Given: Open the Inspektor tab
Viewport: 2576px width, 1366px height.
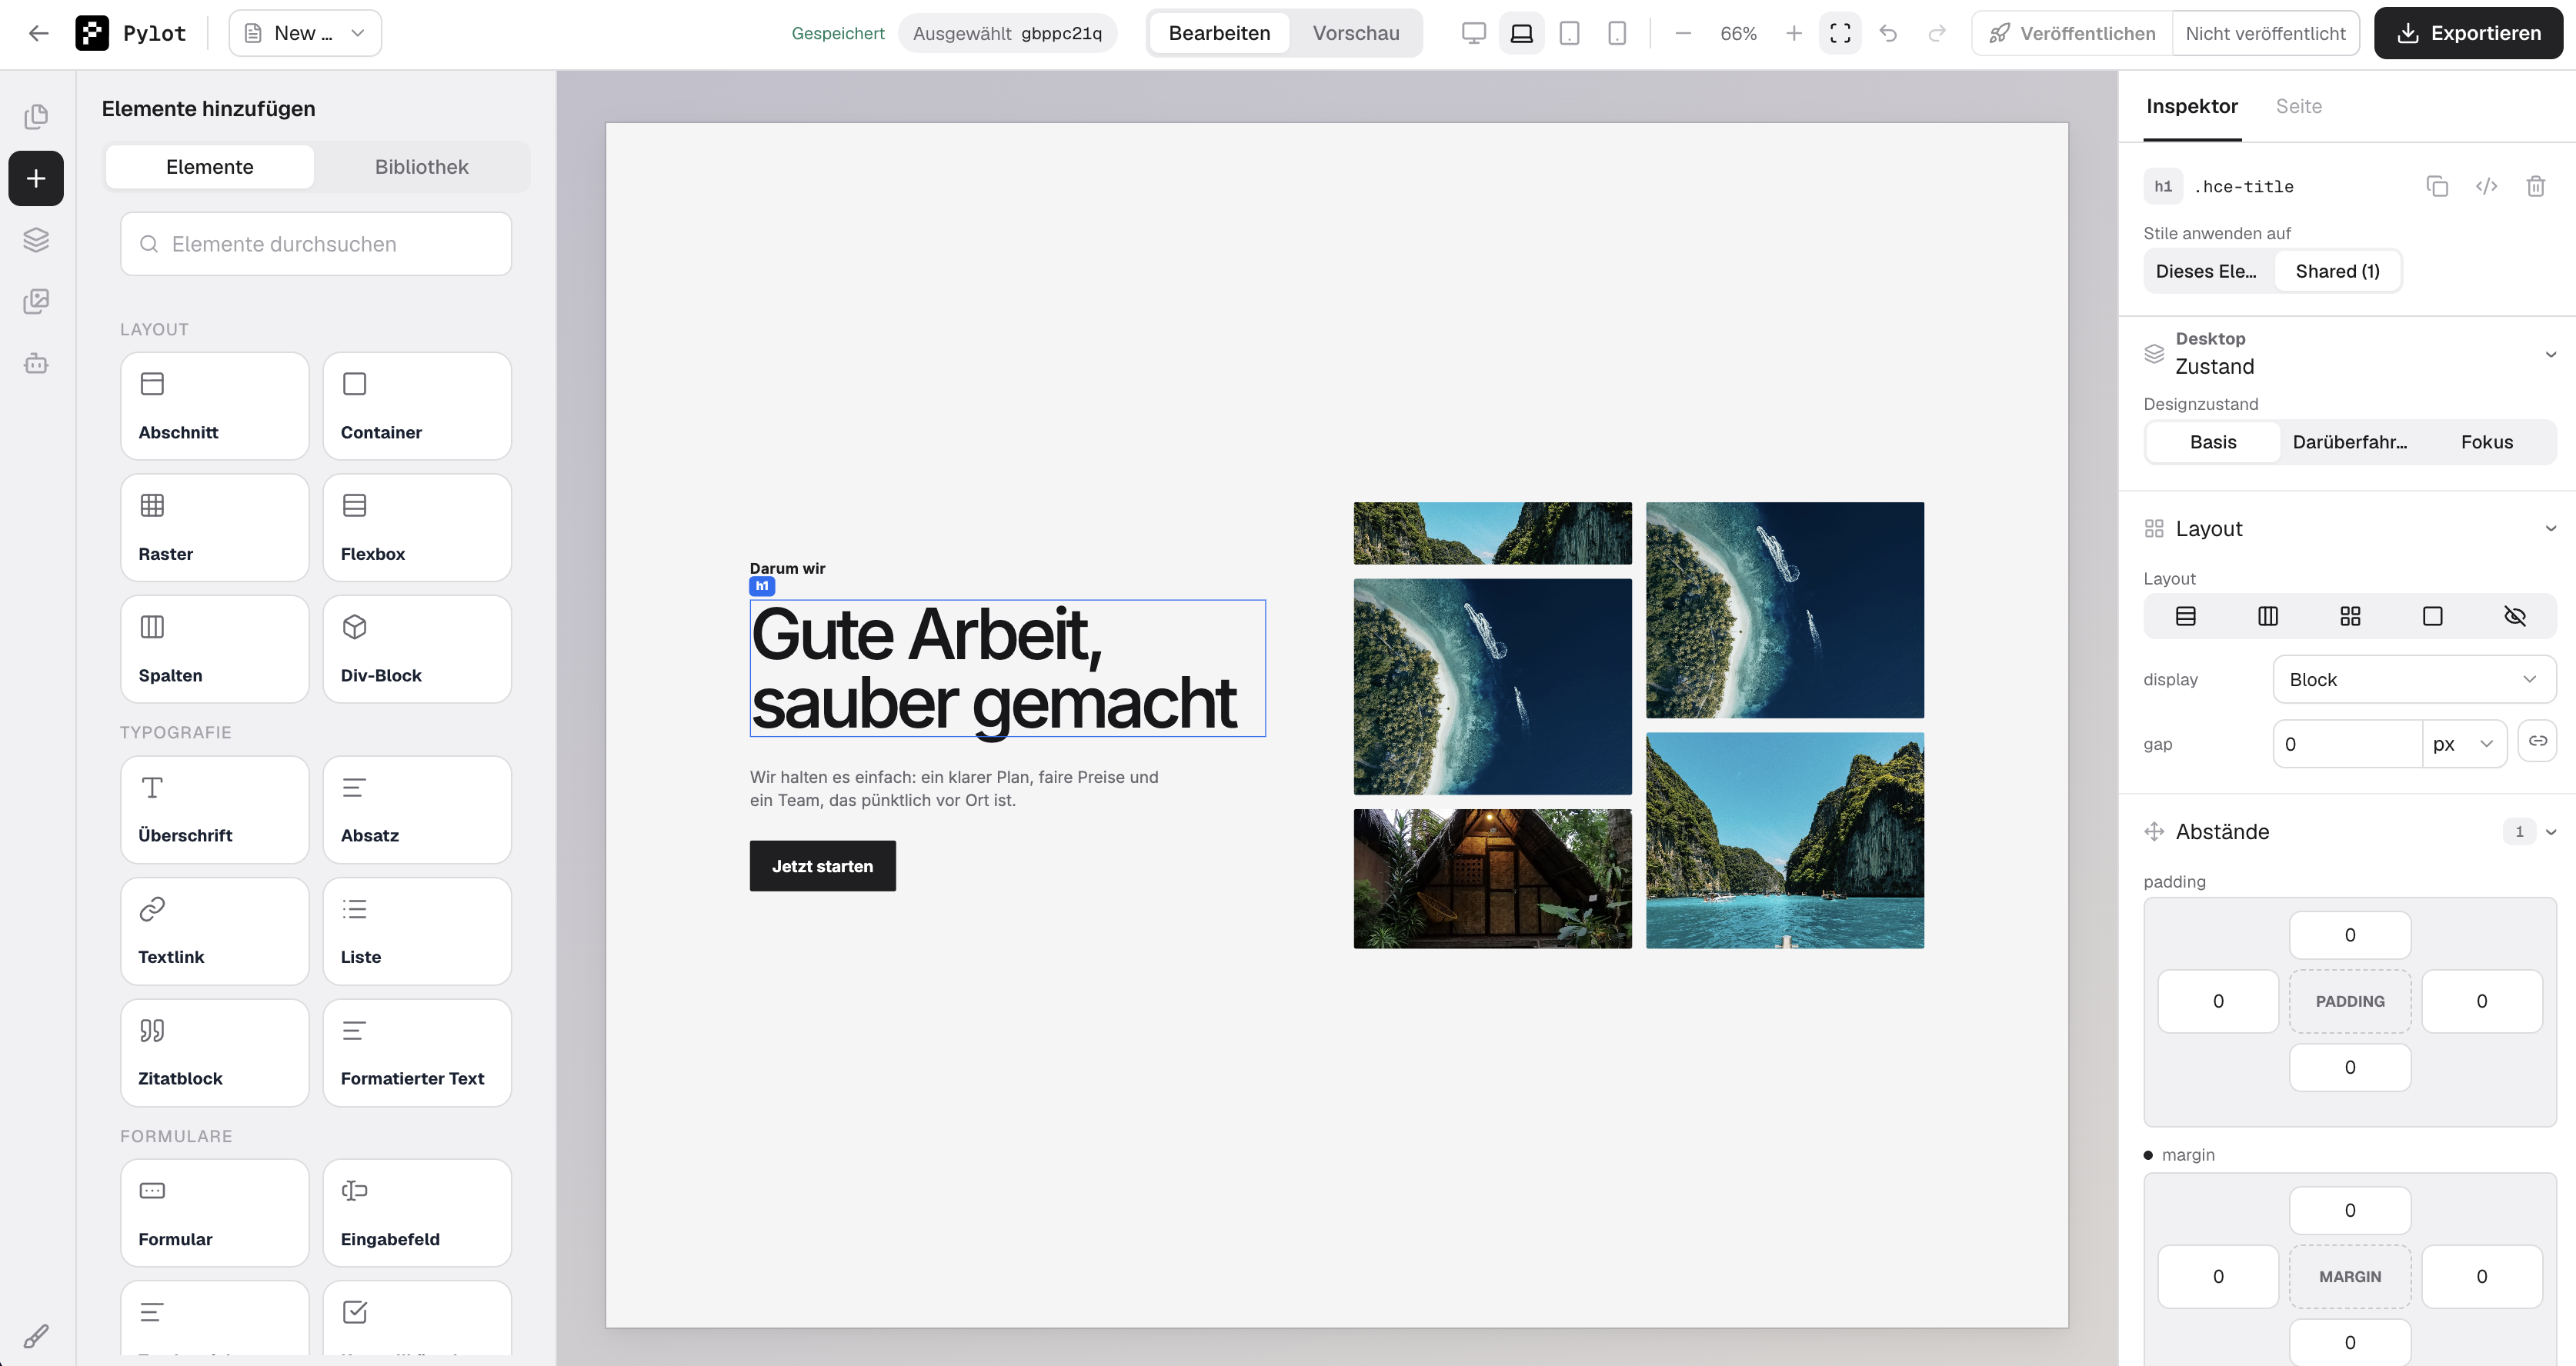Looking at the screenshot, I should pyautogui.click(x=2192, y=106).
